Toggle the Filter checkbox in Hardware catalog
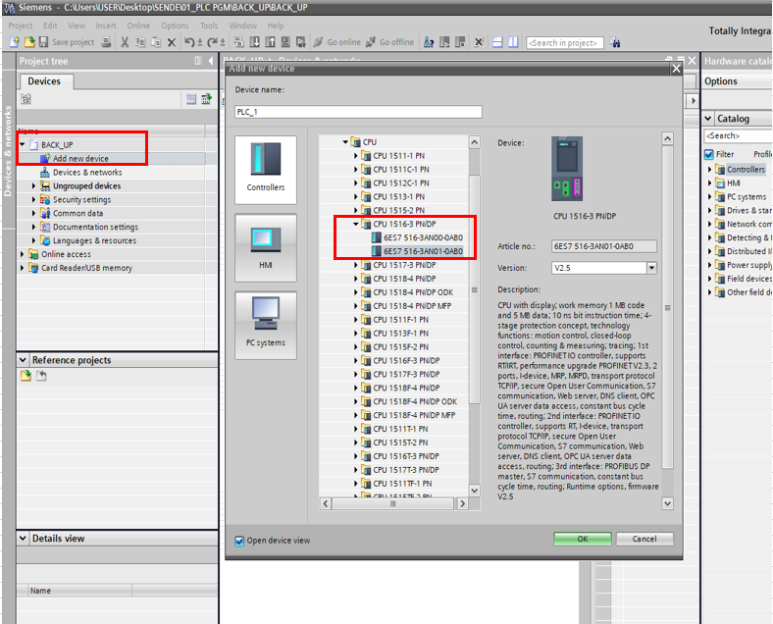Viewport: 773px width, 624px height. [x=709, y=154]
